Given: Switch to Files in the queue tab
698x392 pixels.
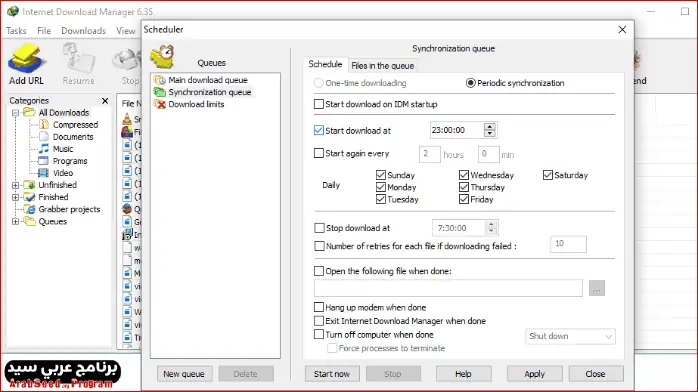Looking at the screenshot, I should tap(382, 66).
